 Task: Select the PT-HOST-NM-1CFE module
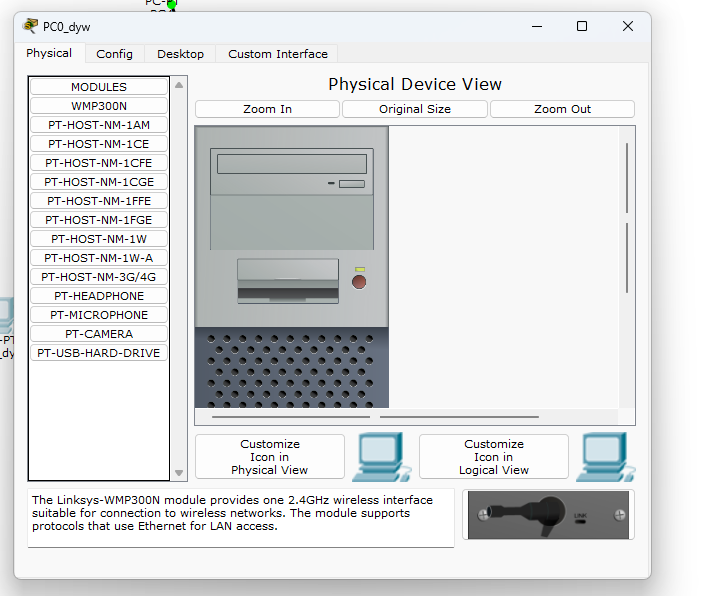(x=99, y=163)
